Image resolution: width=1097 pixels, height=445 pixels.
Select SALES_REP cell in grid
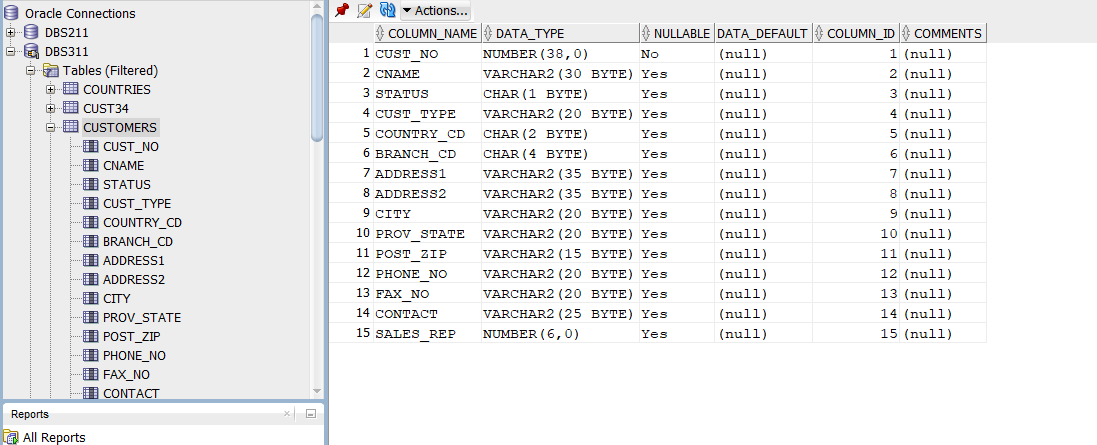click(x=427, y=334)
